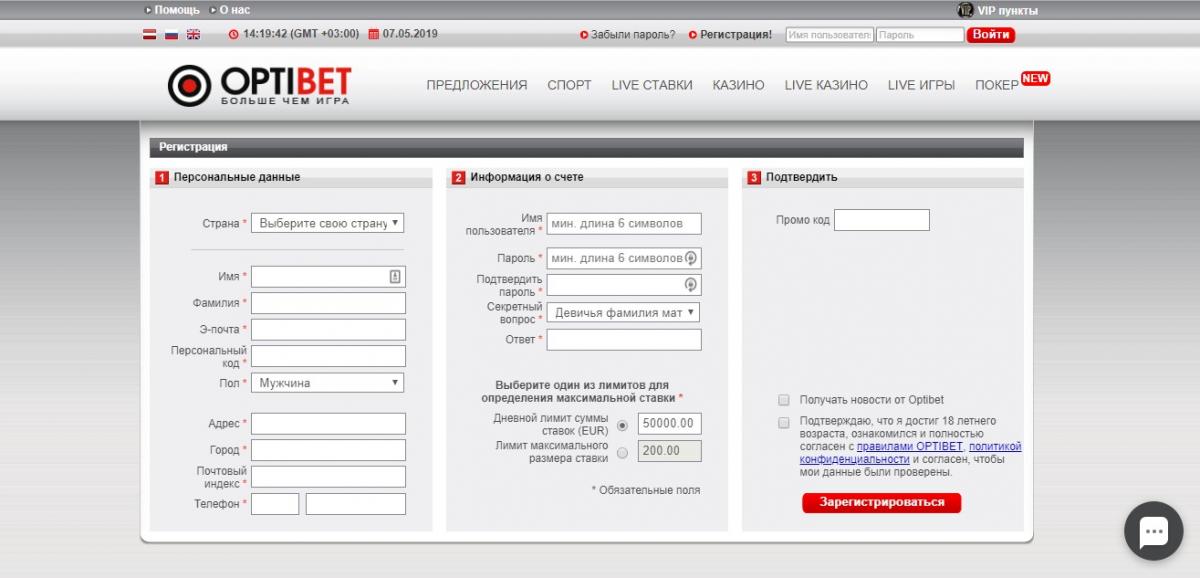Click the Телефон country code field
This screenshot has height=578, width=1200.
(x=275, y=504)
